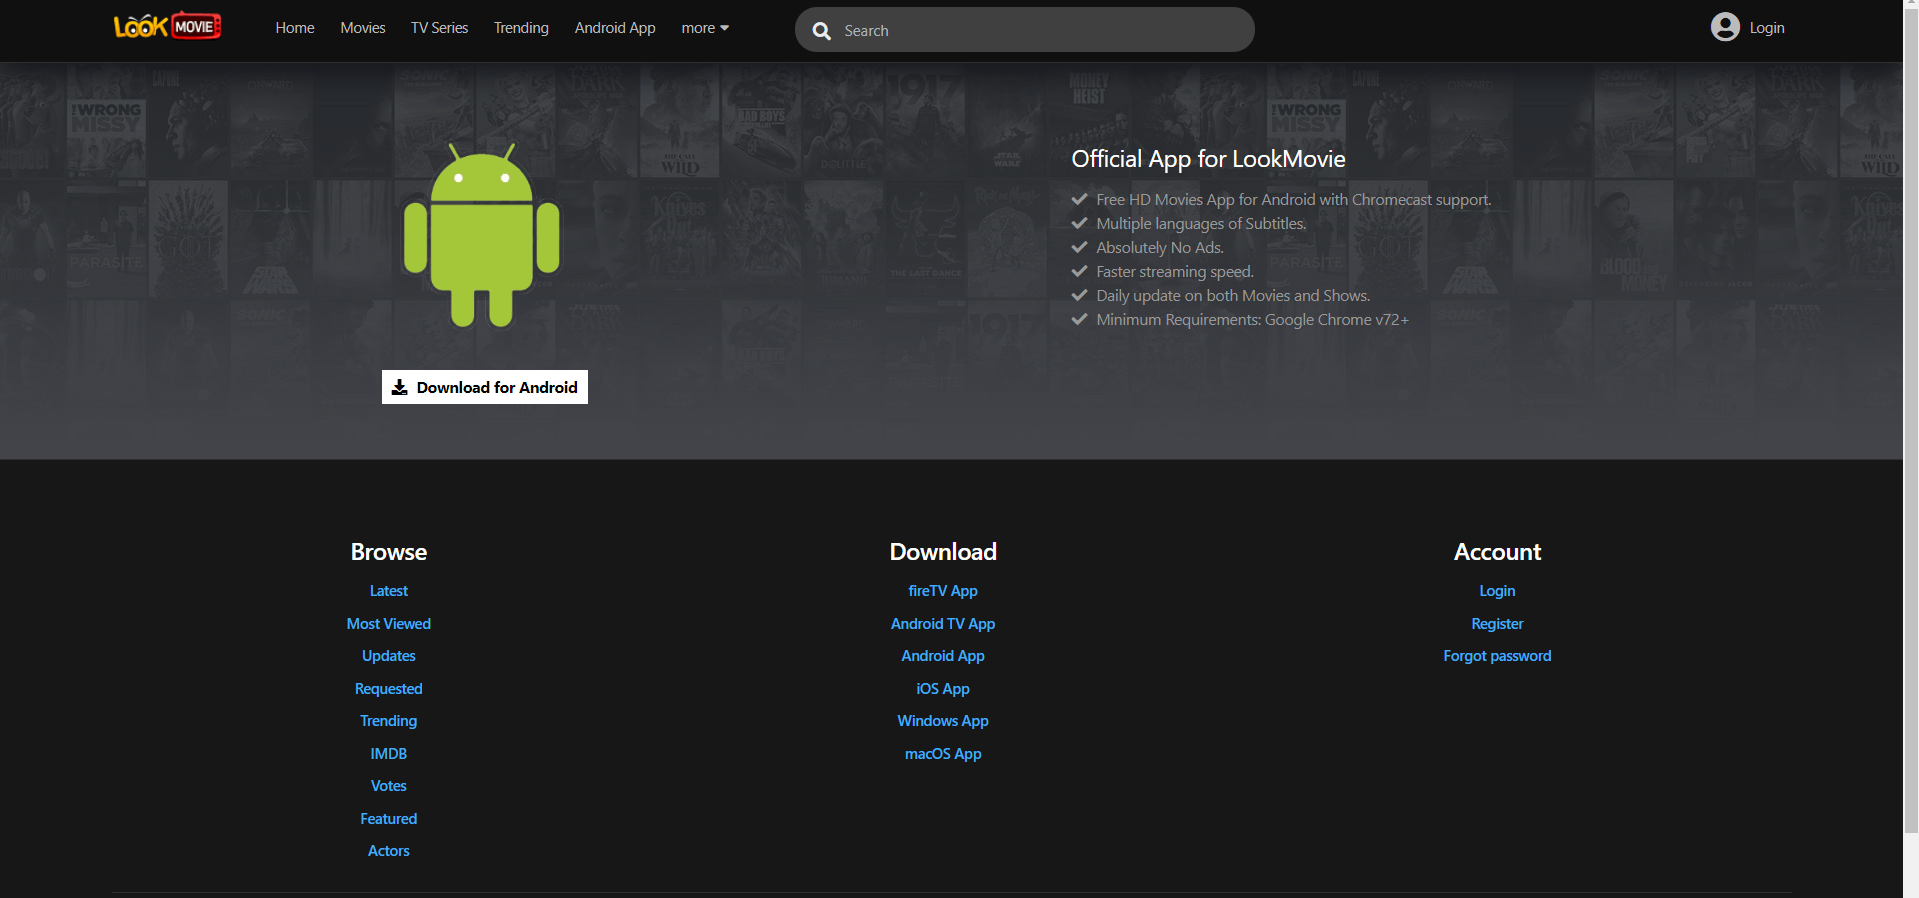Image resolution: width=1919 pixels, height=898 pixels.
Task: Open macOS App download link
Action: coord(943,754)
